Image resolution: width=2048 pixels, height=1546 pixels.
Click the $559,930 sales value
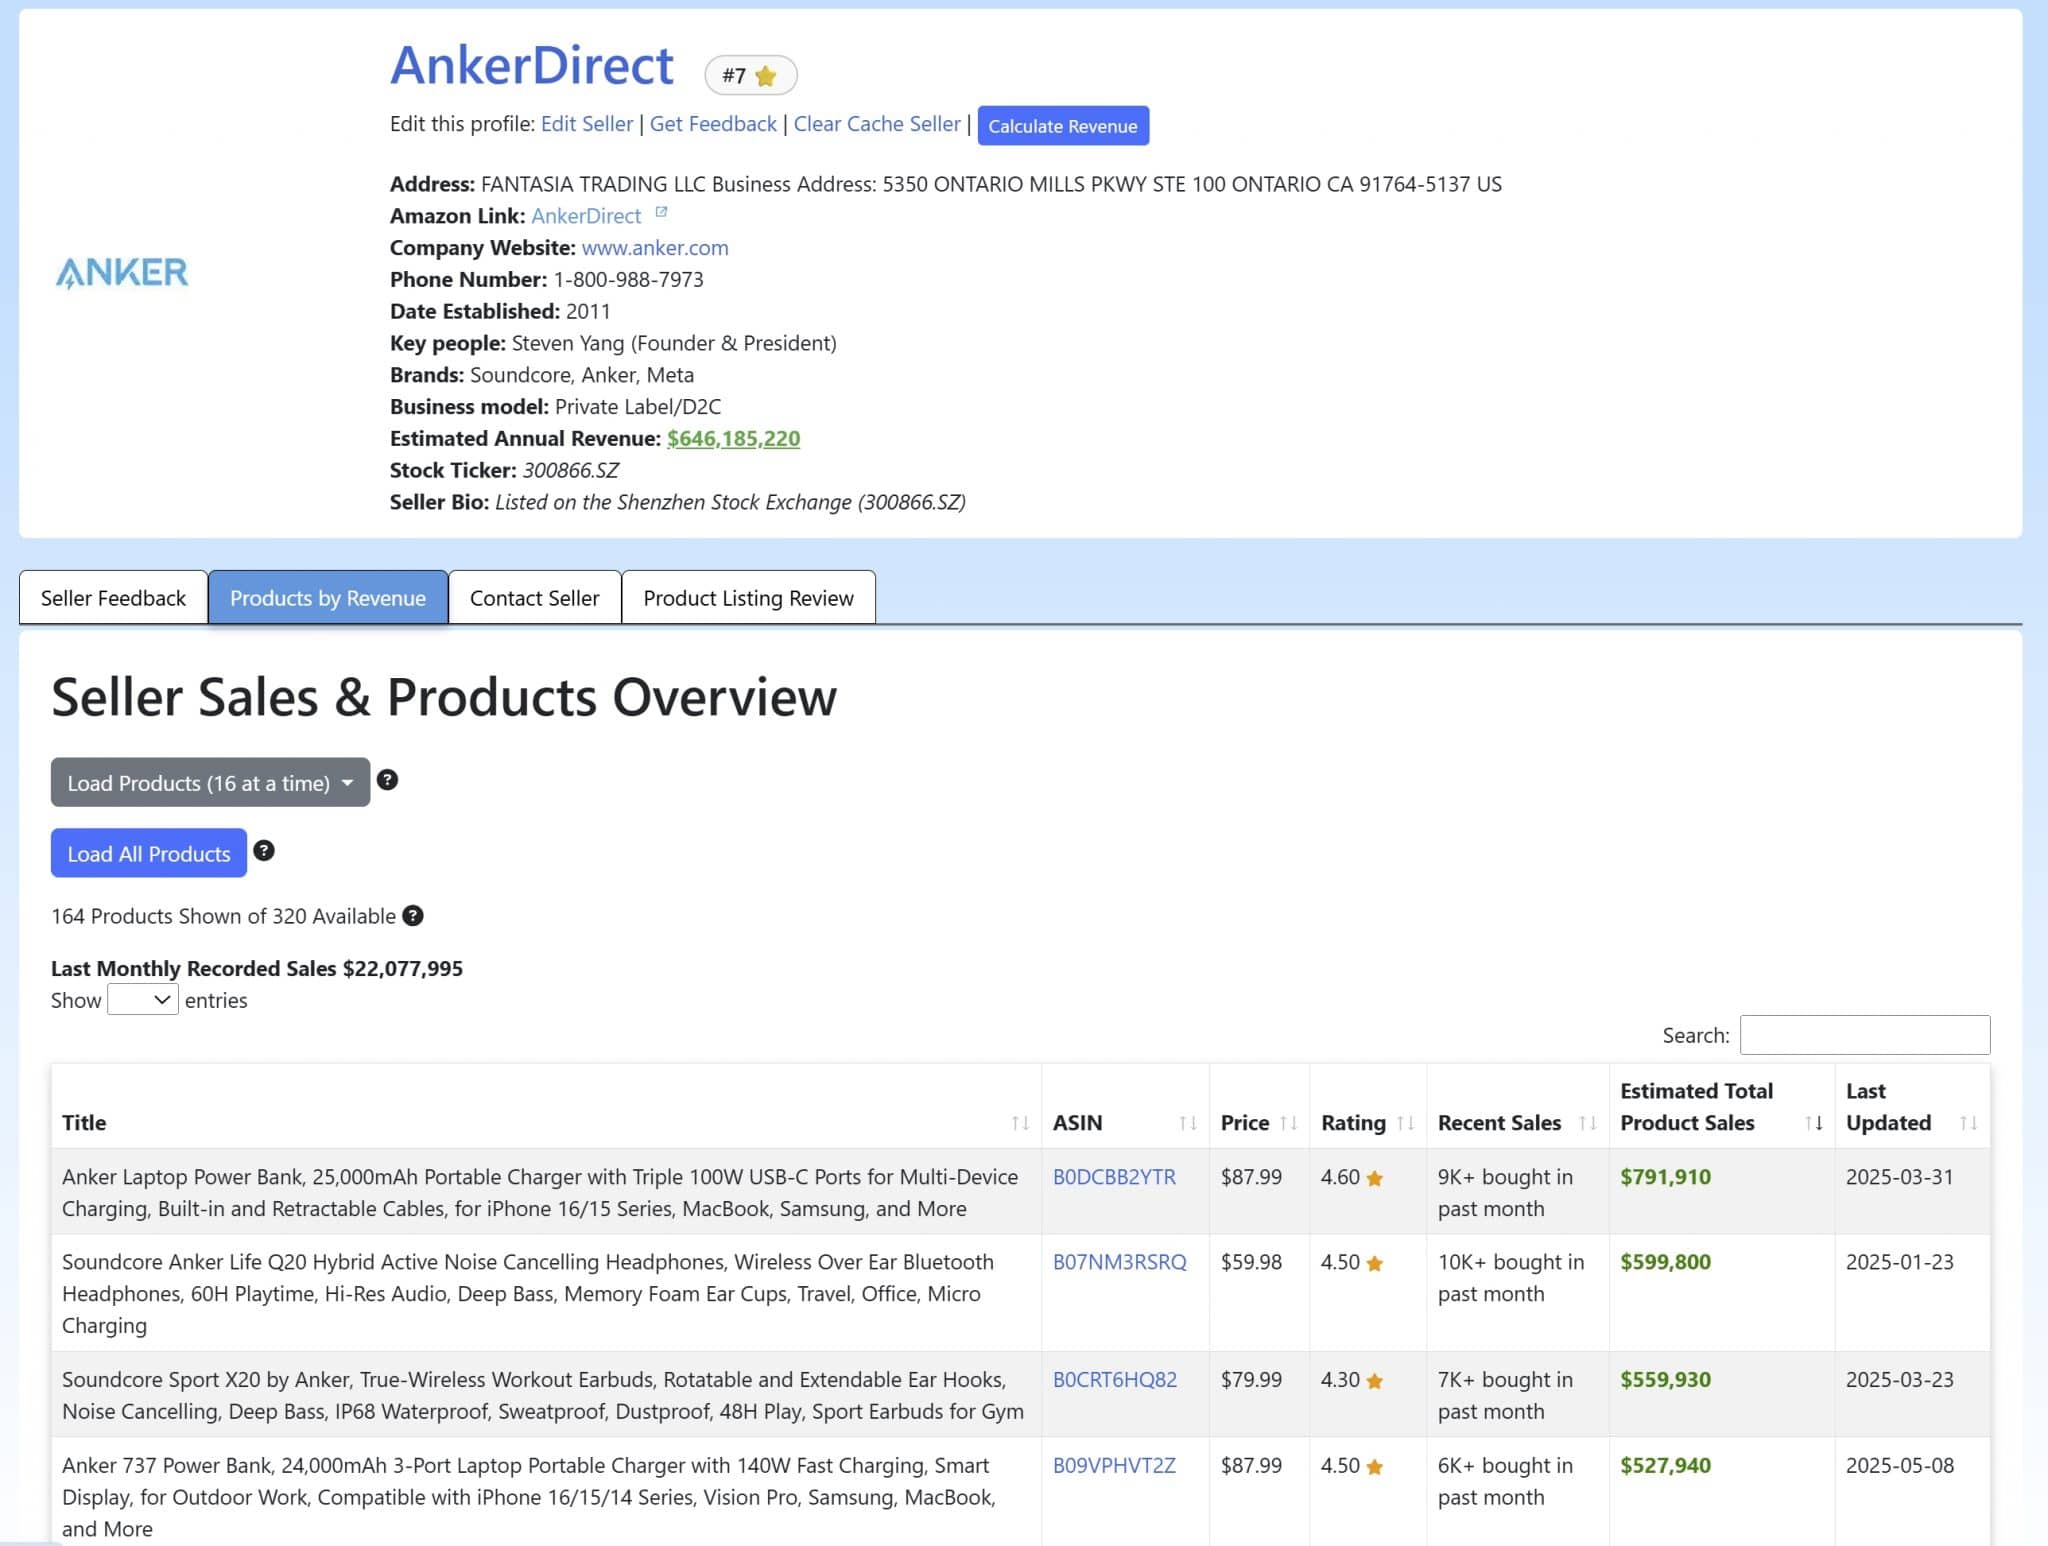point(1666,1379)
